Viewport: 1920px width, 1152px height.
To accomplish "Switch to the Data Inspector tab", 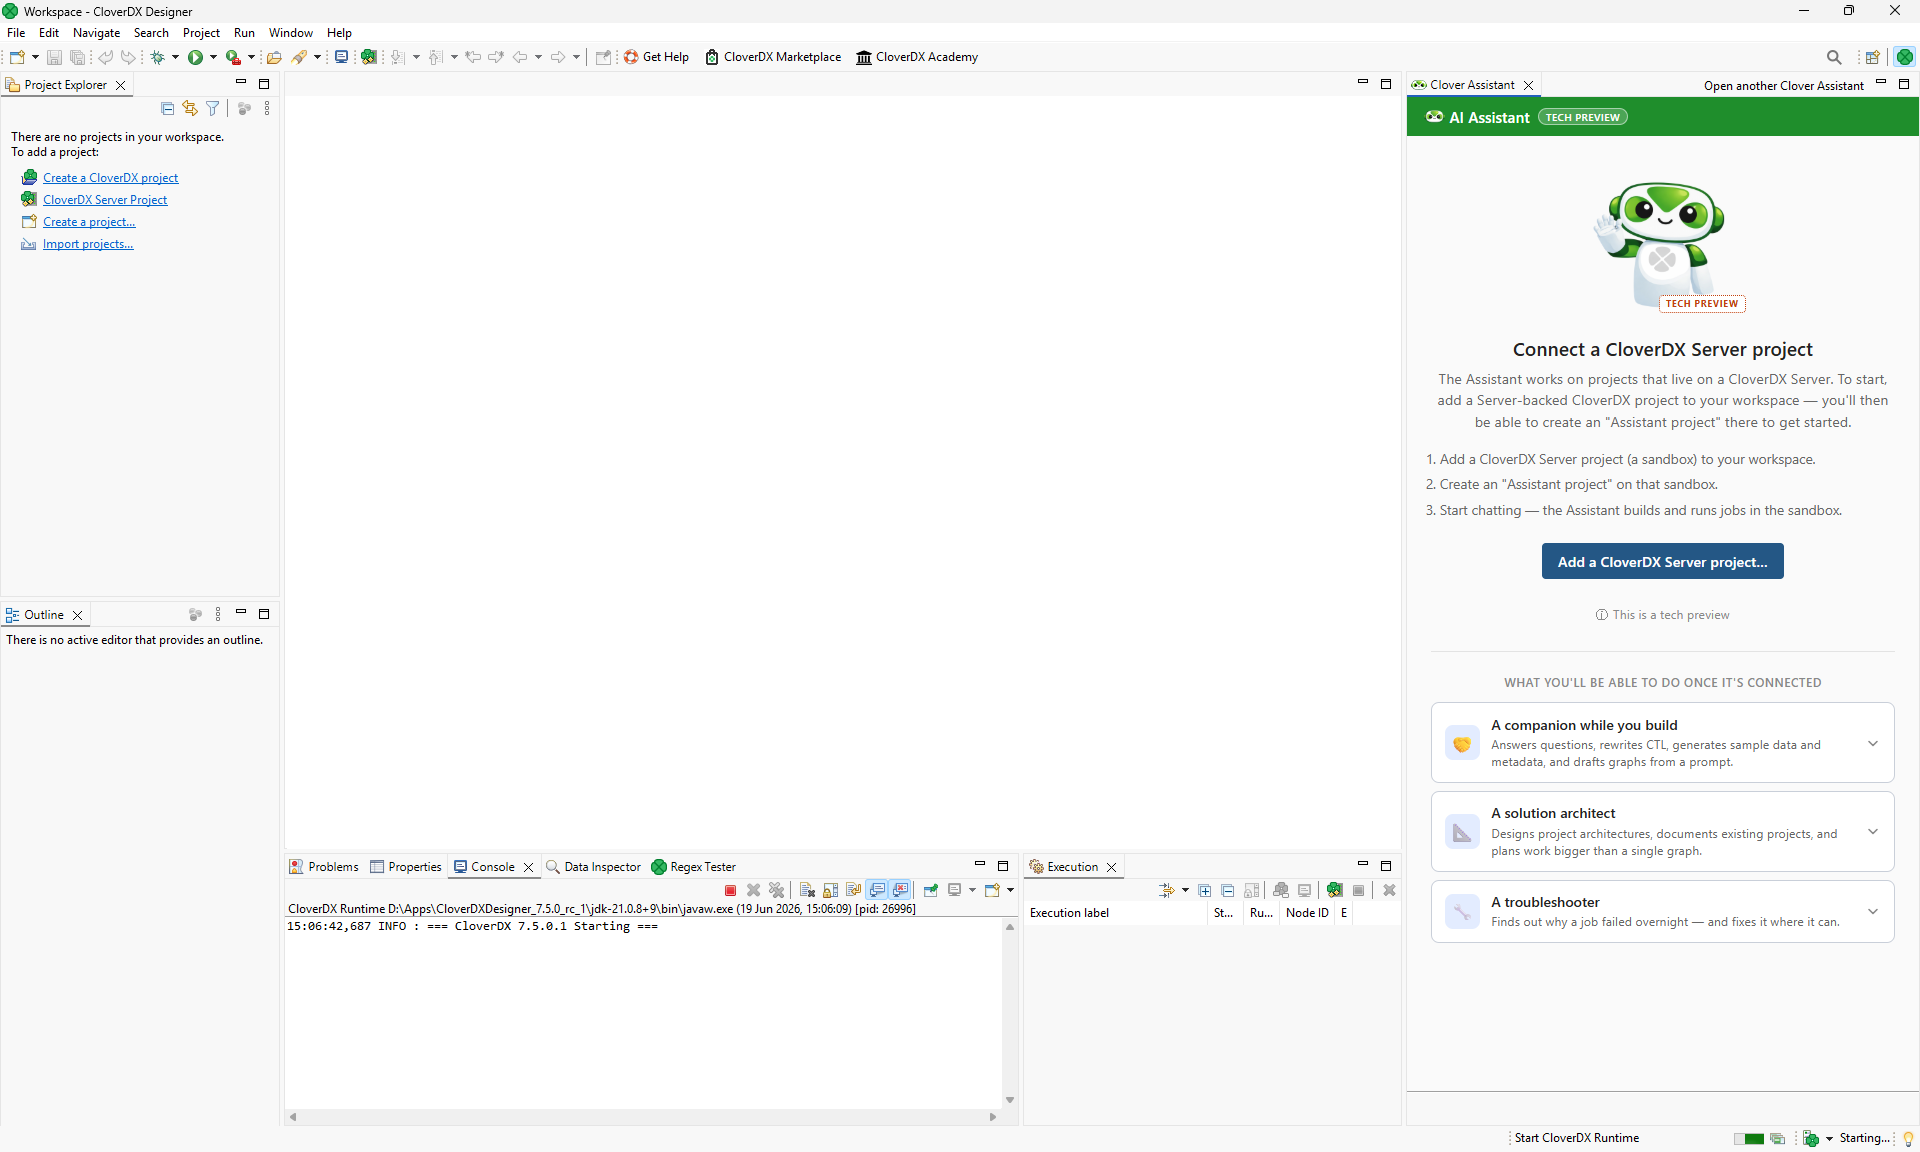I will (594, 867).
